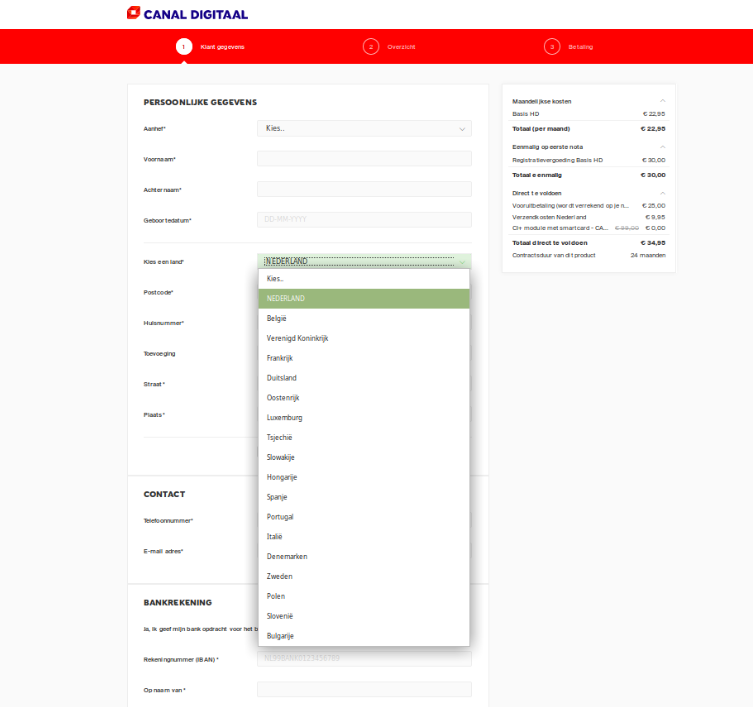Click the Voornaam input field
This screenshot has height=707, width=753.
coord(364,159)
